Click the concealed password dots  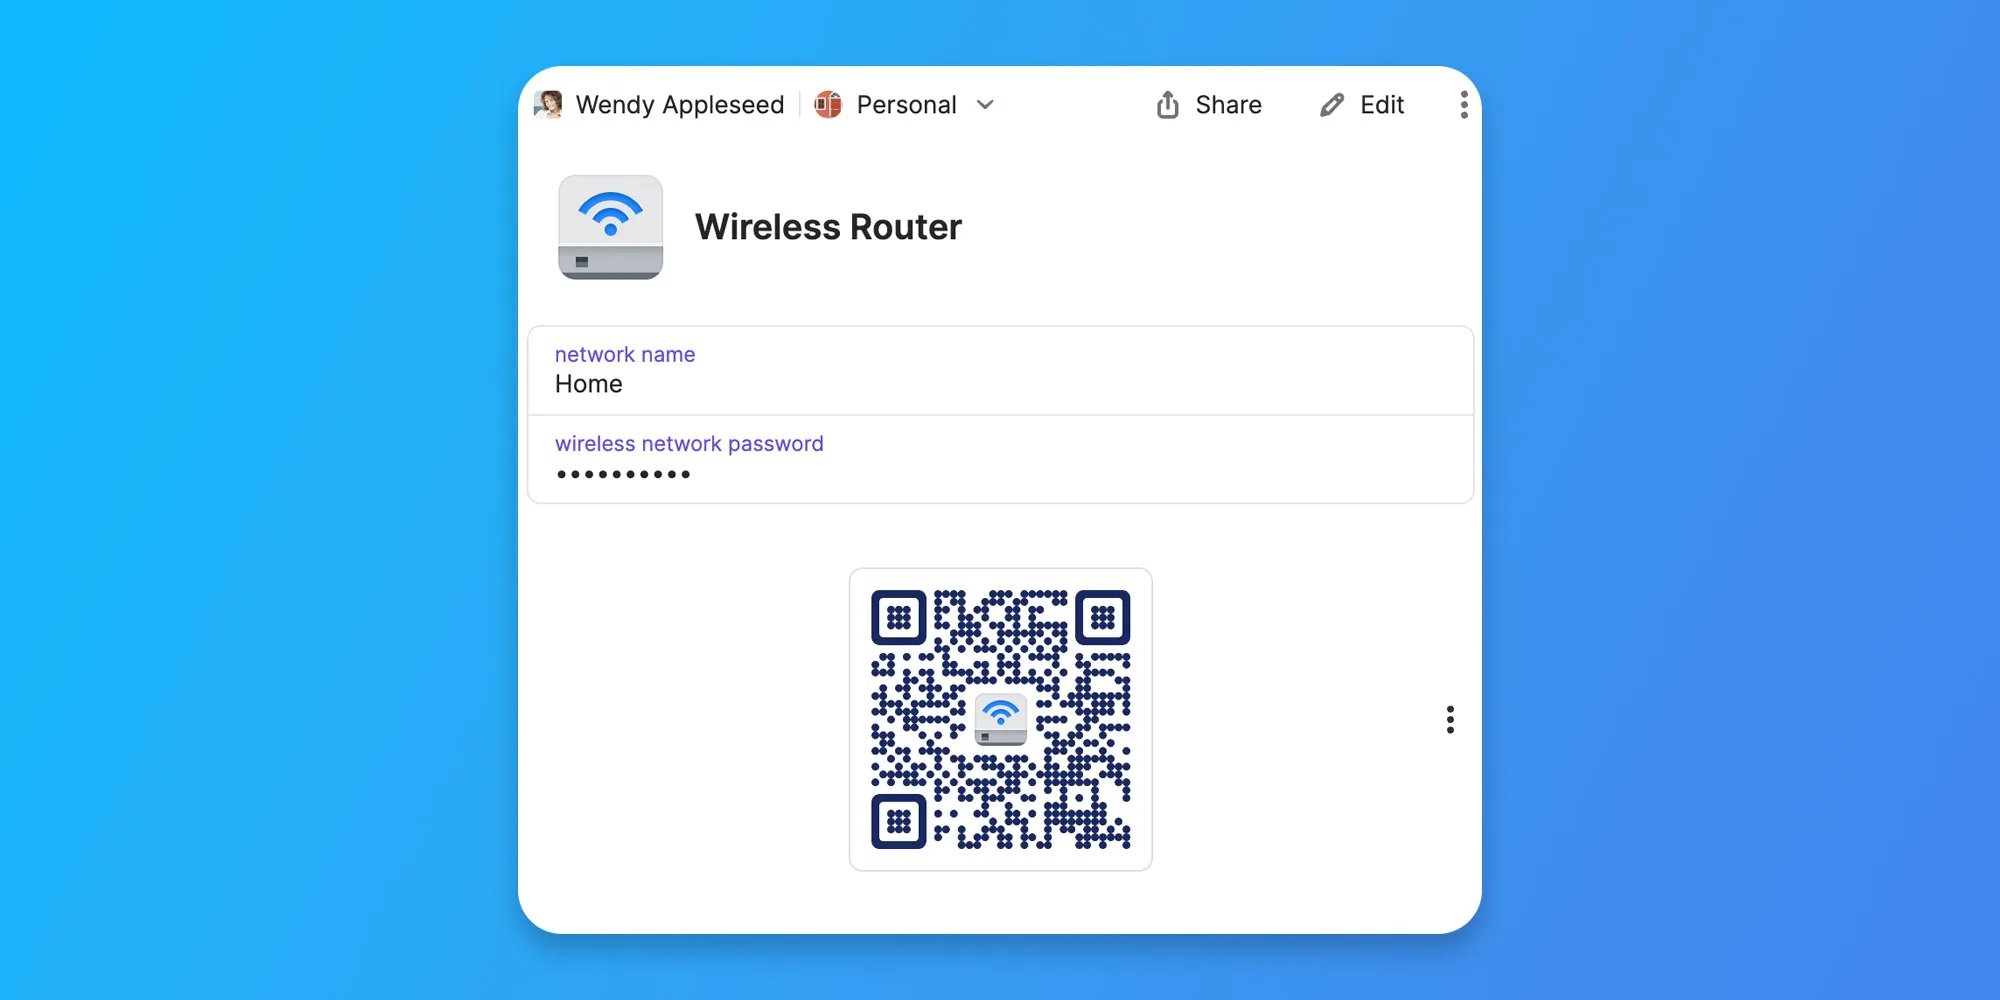click(x=623, y=474)
